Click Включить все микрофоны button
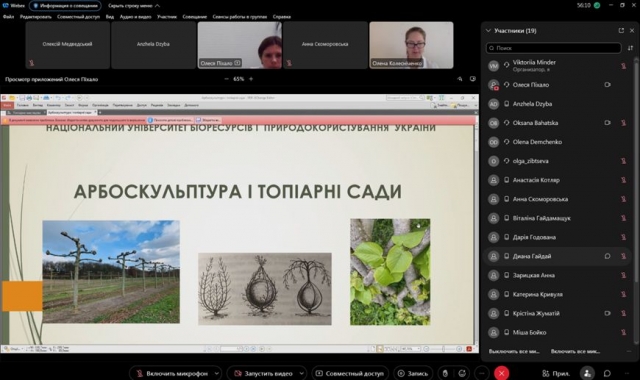 click(x=575, y=351)
